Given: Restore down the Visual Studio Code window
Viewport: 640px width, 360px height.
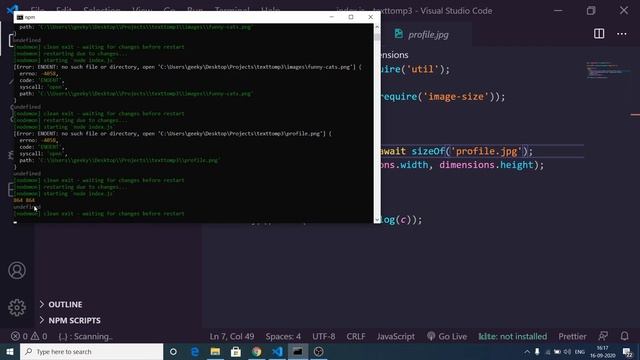Looking at the screenshot, I should [591, 11].
